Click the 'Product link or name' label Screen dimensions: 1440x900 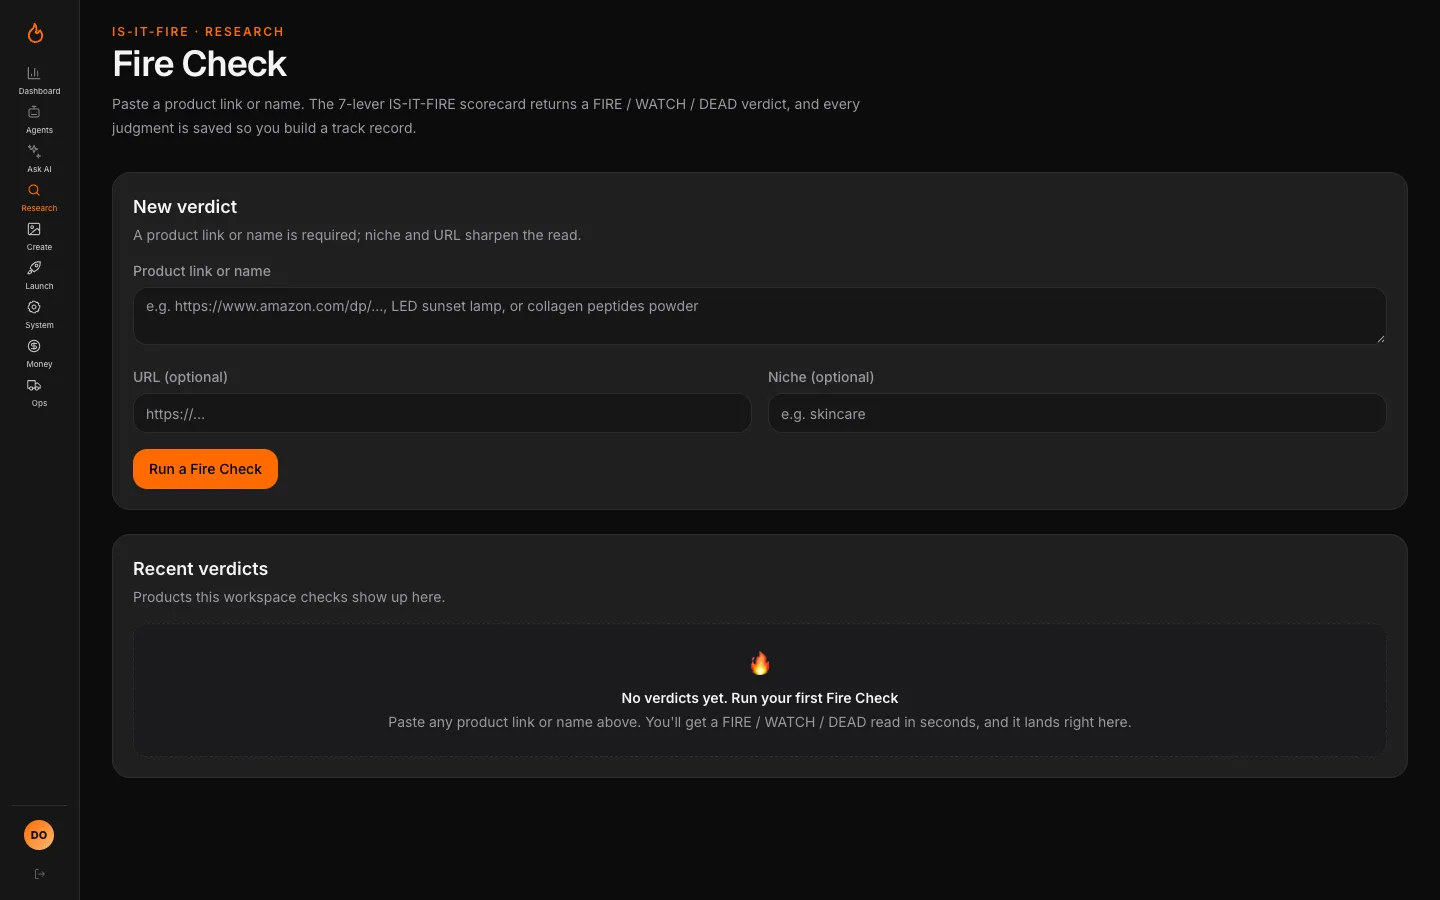tap(202, 271)
